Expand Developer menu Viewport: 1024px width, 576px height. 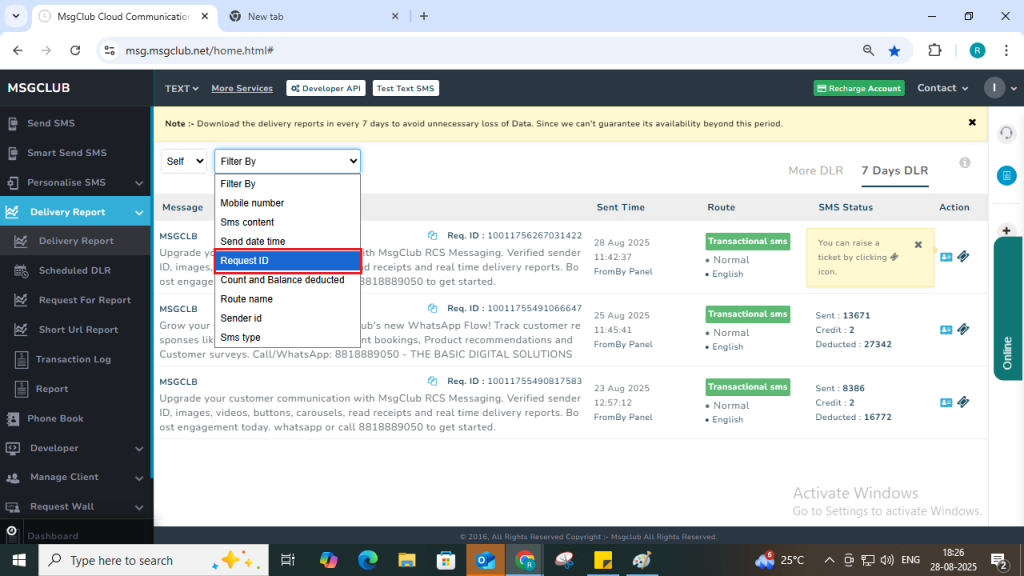click(x=75, y=448)
